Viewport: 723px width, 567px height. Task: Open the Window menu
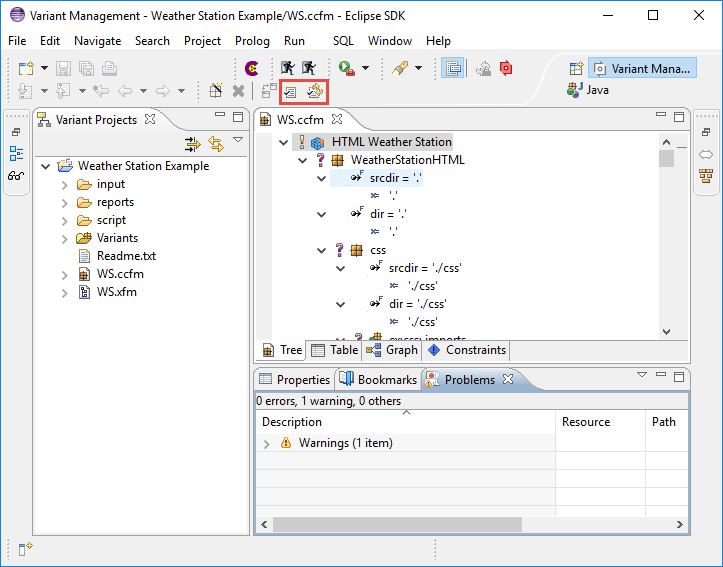(390, 41)
